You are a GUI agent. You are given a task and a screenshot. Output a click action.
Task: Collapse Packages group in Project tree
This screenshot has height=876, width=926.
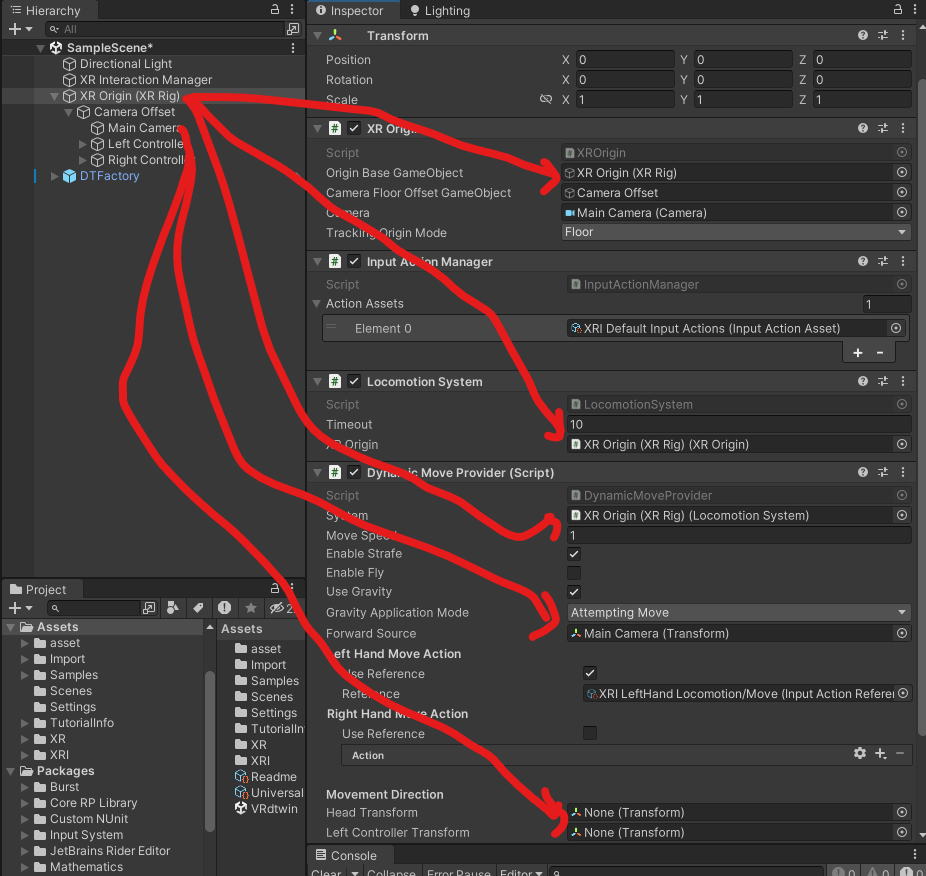(x=11, y=771)
